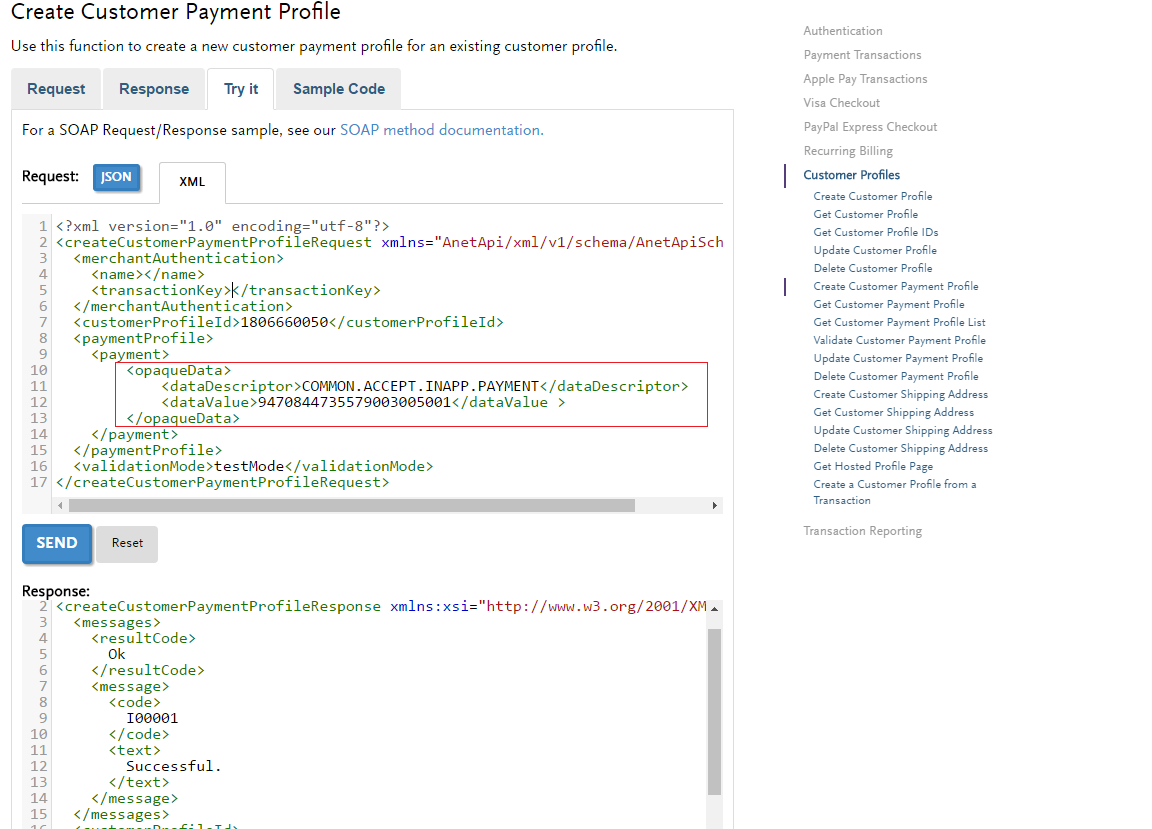Viewport: 1152px width, 829px height.
Task: Click the SEND button
Action: [56, 543]
